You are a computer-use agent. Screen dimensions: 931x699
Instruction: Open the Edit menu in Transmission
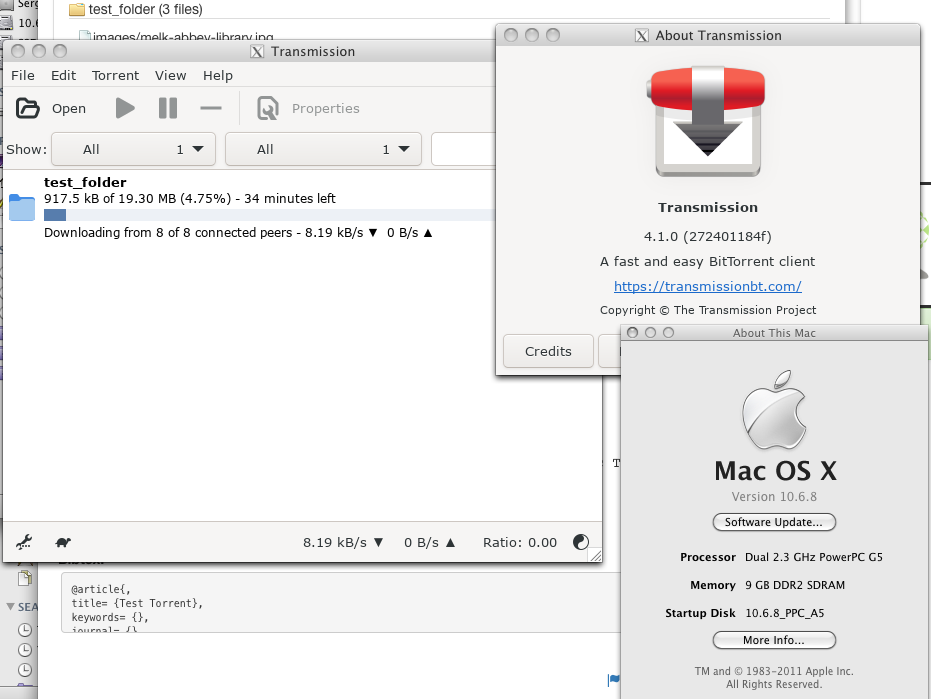(x=63, y=75)
